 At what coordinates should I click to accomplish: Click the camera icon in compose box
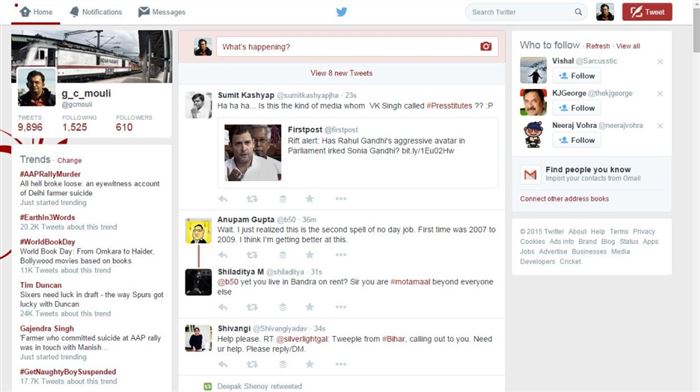click(x=486, y=46)
